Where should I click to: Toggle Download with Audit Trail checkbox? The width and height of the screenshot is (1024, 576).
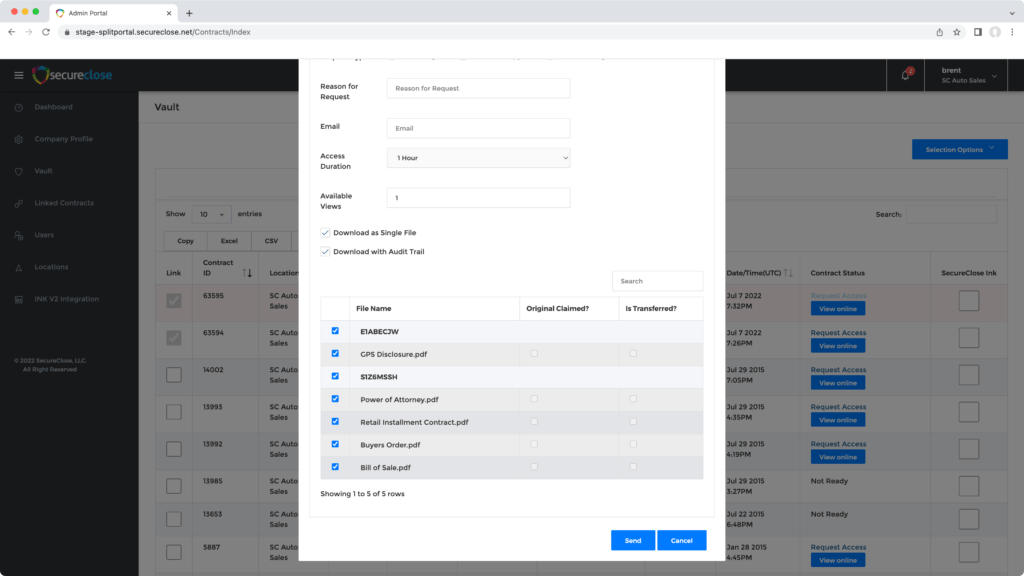[325, 252]
